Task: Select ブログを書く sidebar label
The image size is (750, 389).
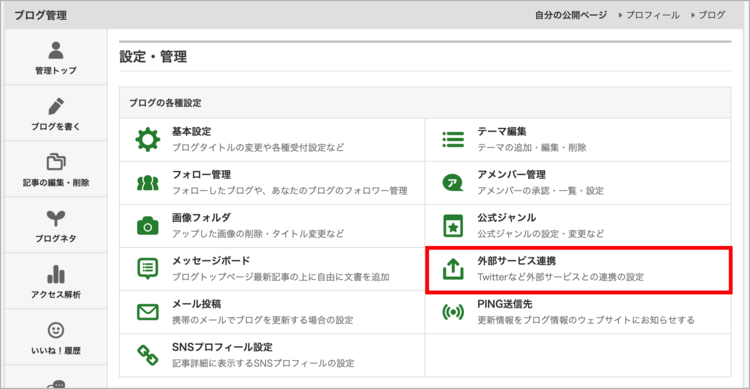Action: 56,127
